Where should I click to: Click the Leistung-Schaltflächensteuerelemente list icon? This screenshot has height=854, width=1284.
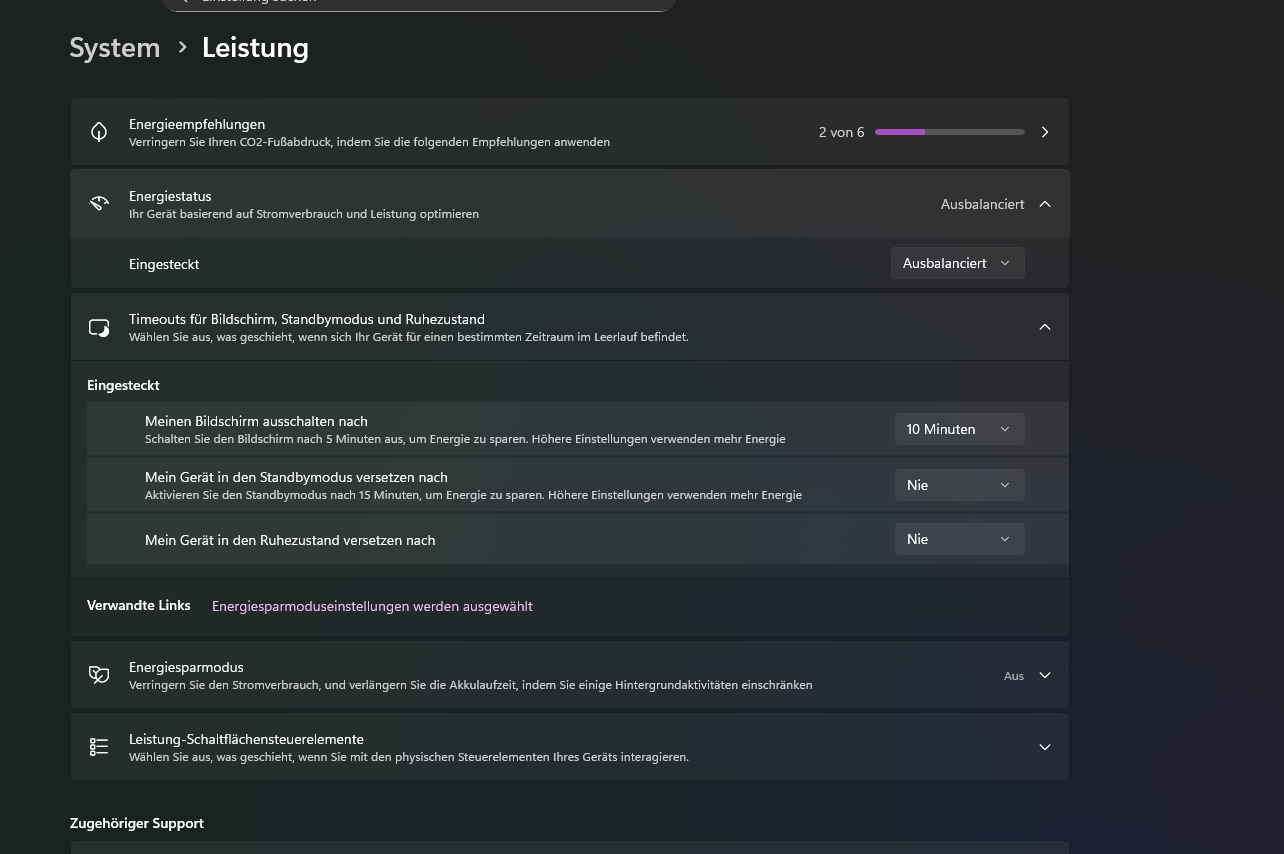point(99,747)
